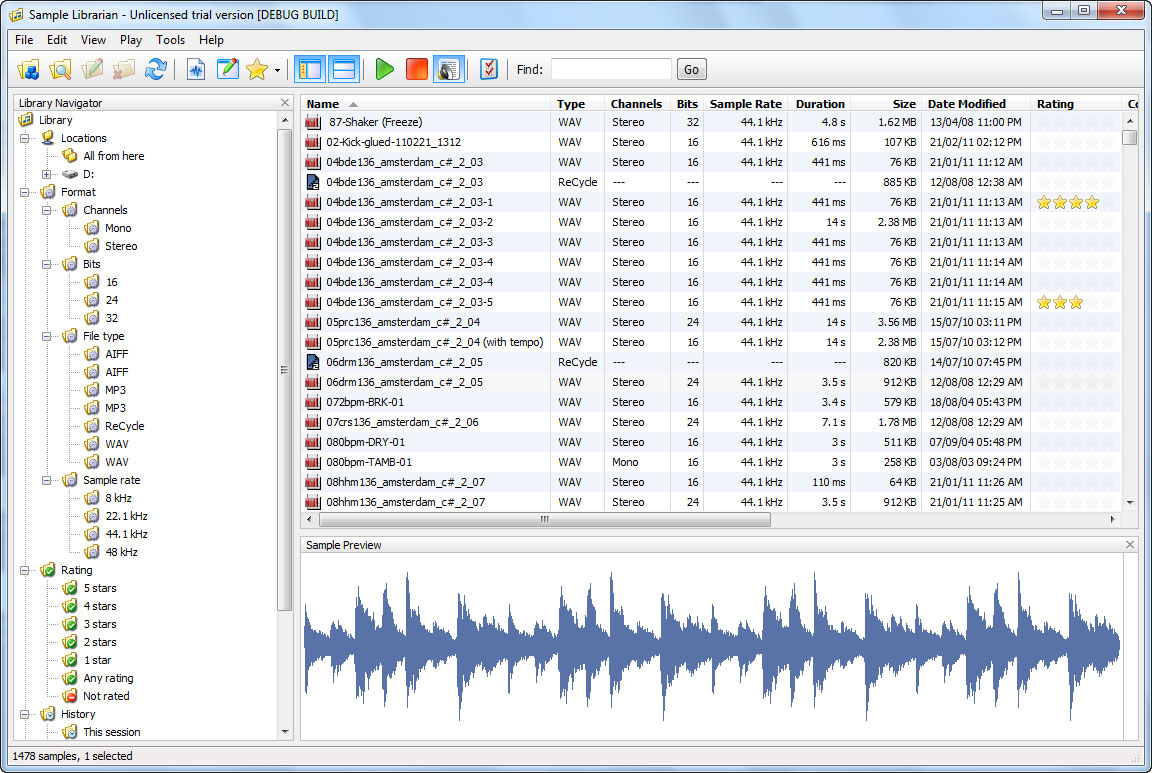Click the This session history icon
Screen dimensions: 1152x773
tap(70, 732)
